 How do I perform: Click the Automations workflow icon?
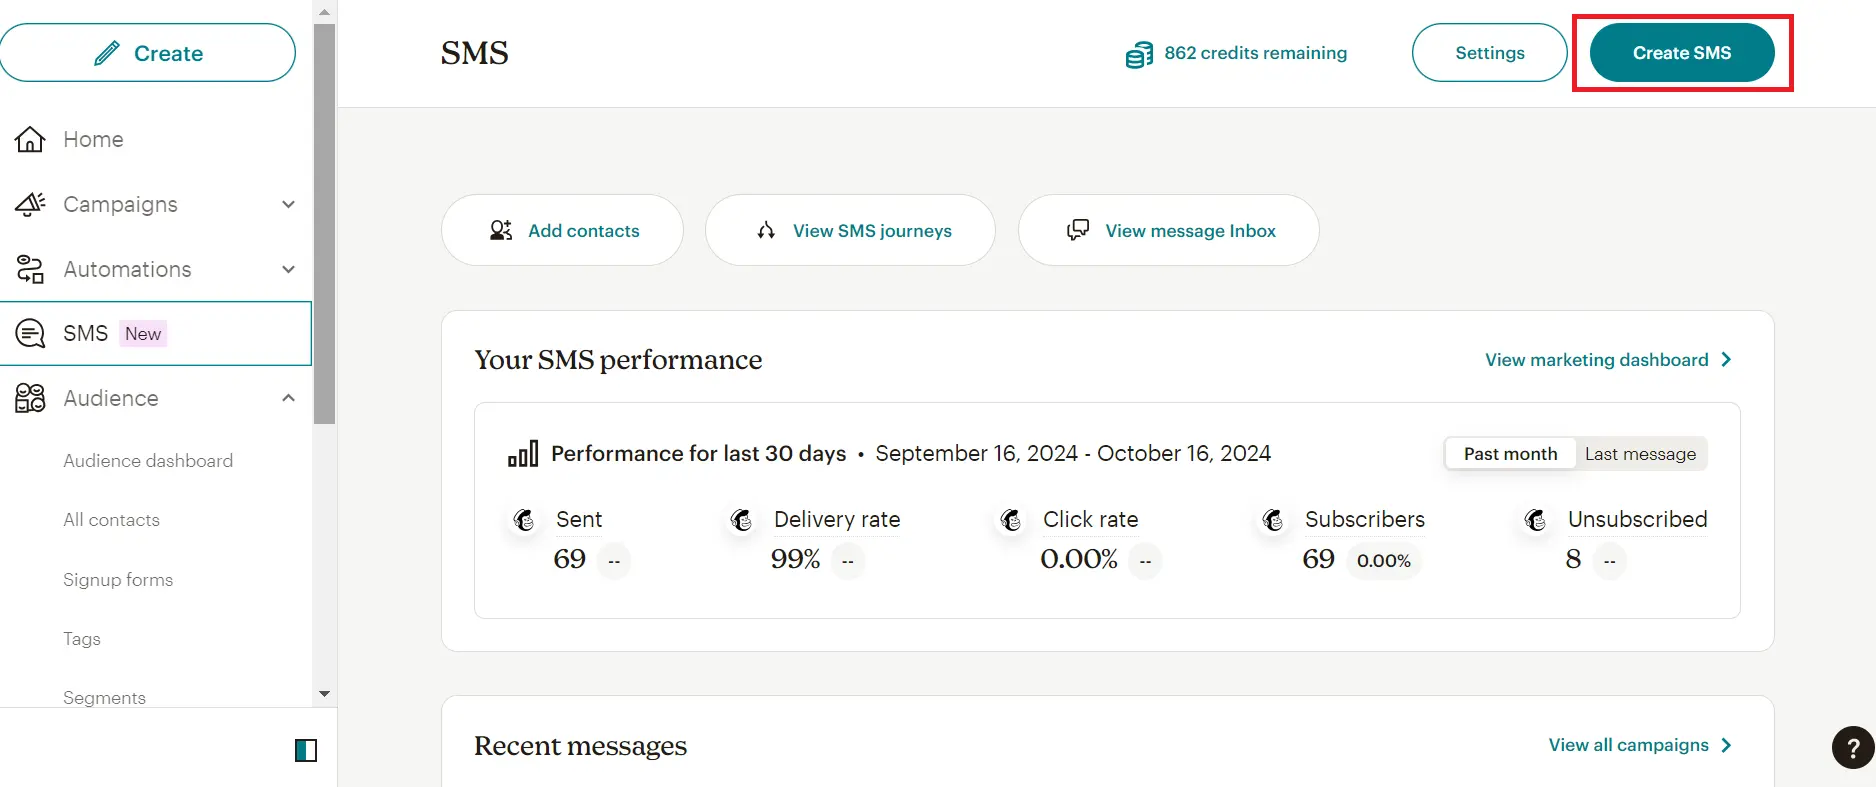pos(30,269)
